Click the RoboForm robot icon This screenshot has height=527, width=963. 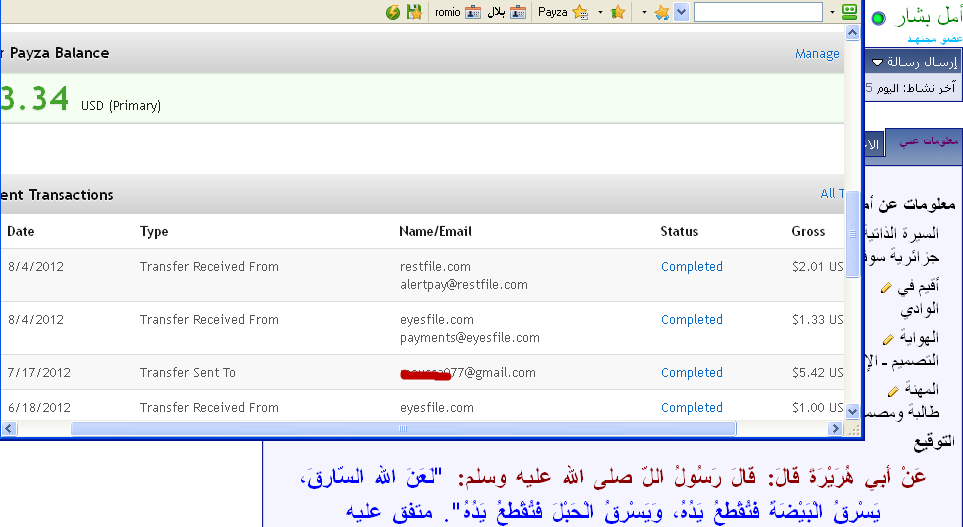pos(849,12)
